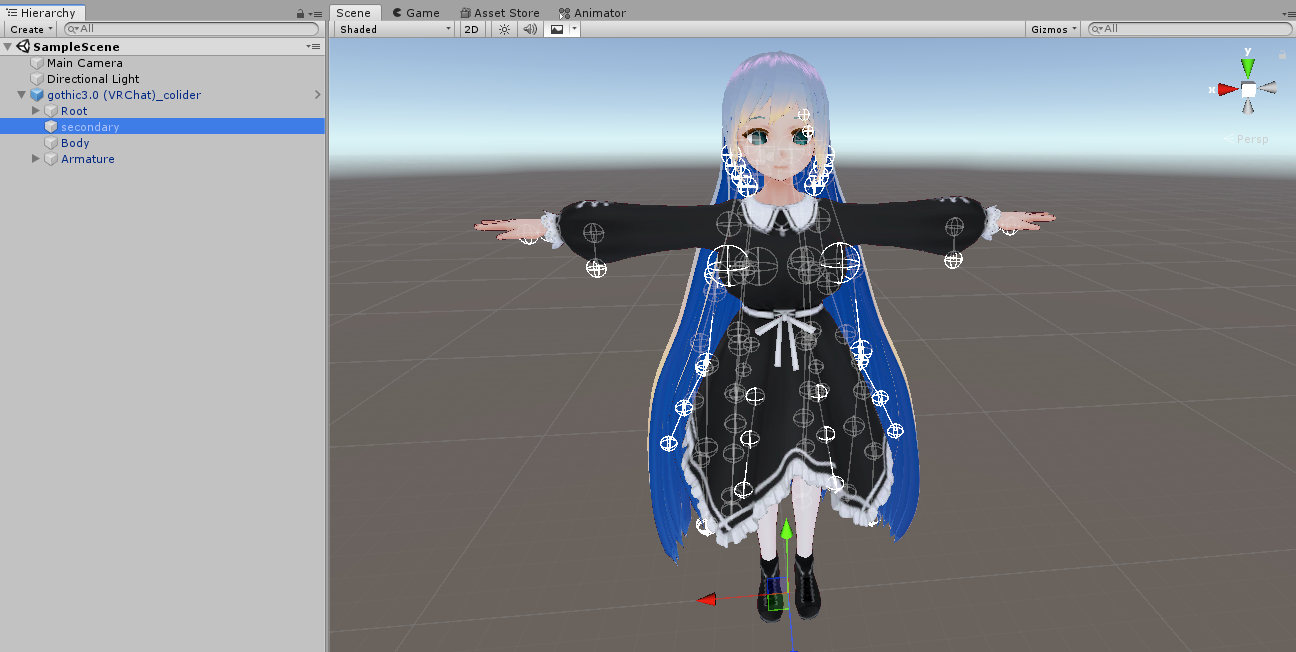The image size is (1296, 652).
Task: Expand the Armature foldout arrow
Action: pos(36,159)
